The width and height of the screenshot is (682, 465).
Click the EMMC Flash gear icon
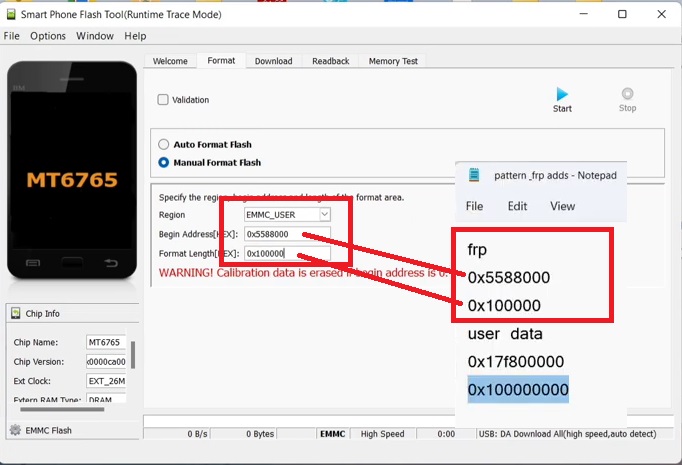tap(15, 430)
